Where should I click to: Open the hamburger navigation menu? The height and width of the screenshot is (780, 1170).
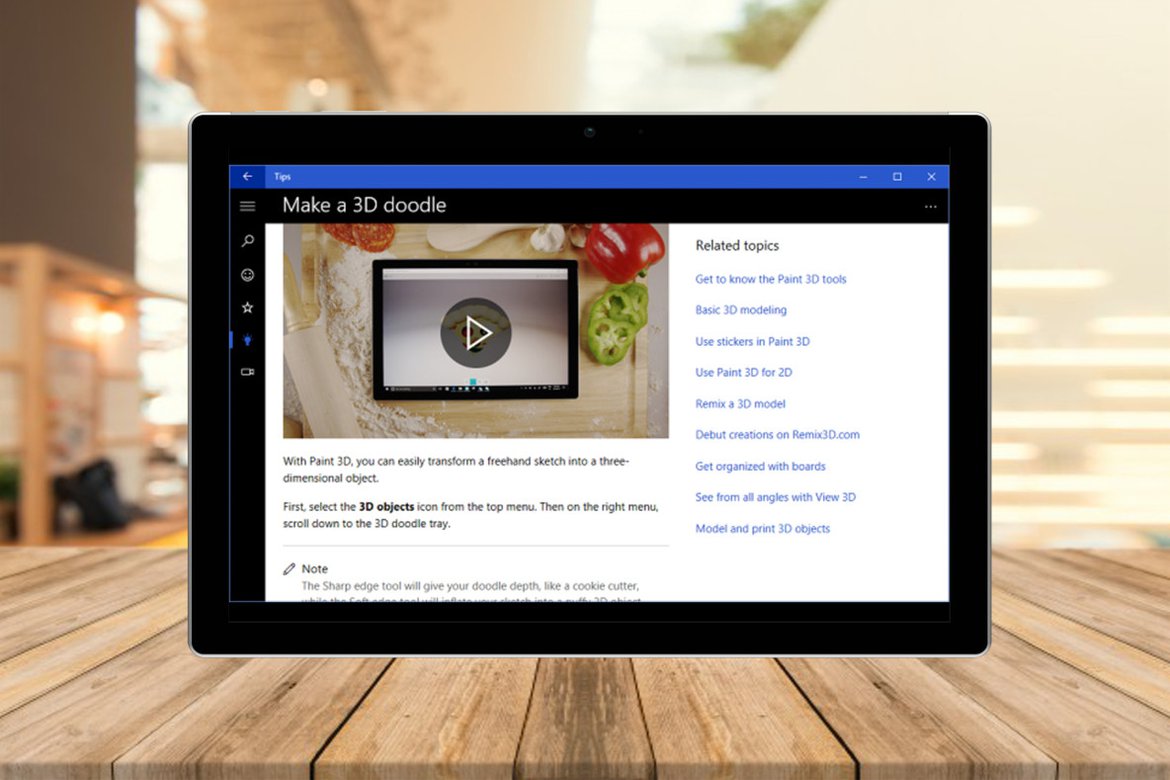click(x=247, y=206)
